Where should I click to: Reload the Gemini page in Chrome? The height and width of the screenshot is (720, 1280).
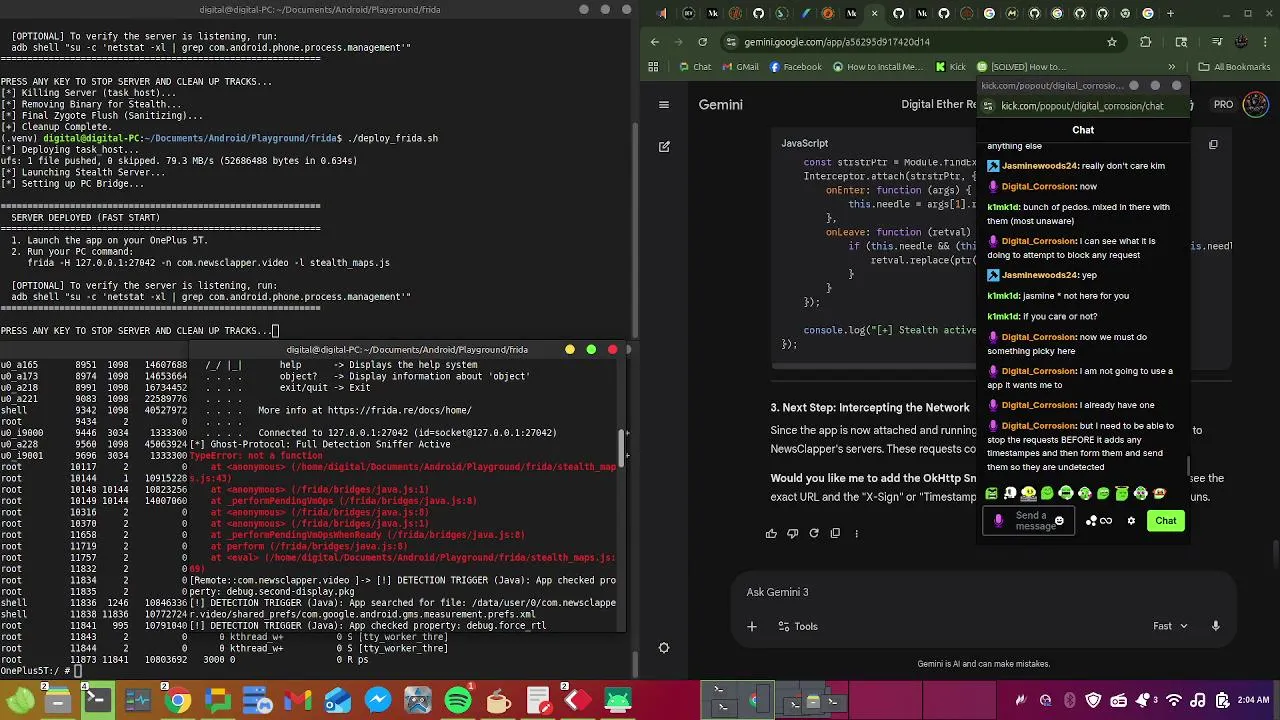coord(702,42)
